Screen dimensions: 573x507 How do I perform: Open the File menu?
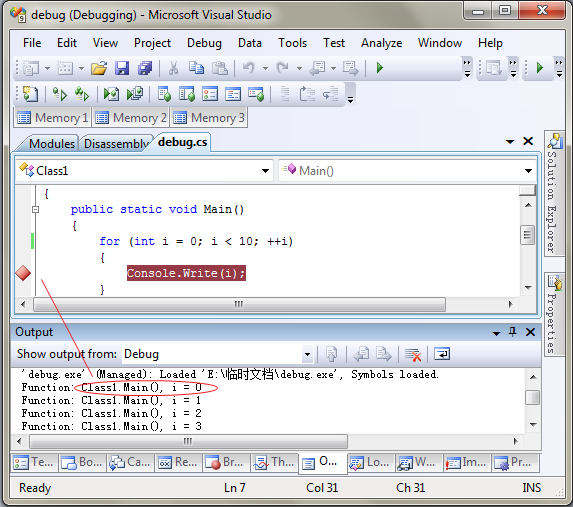point(32,43)
